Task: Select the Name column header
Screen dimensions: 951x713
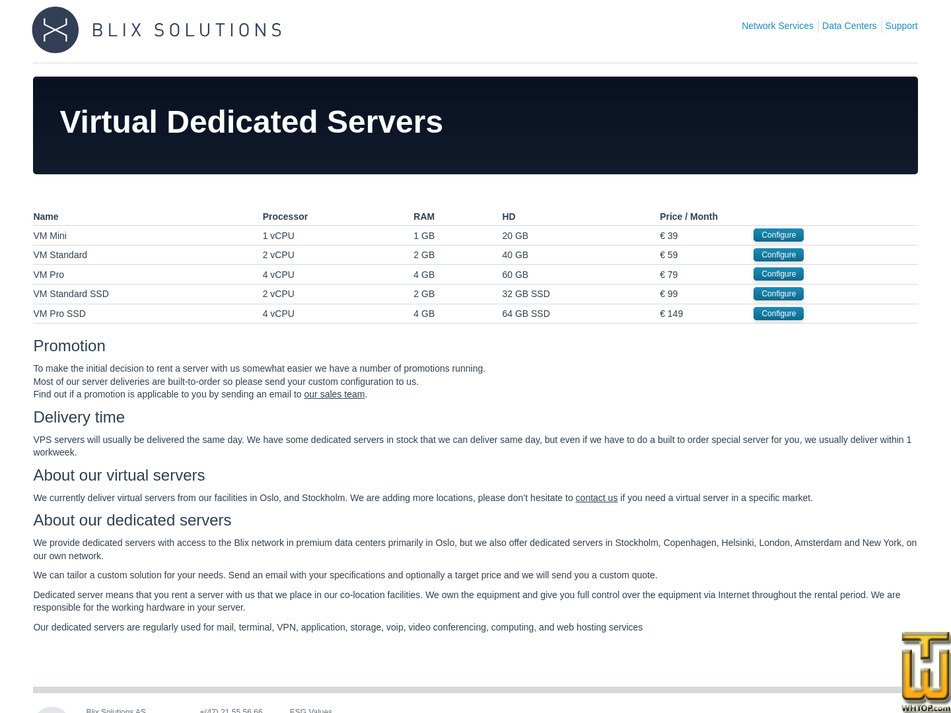Action: [x=45, y=216]
